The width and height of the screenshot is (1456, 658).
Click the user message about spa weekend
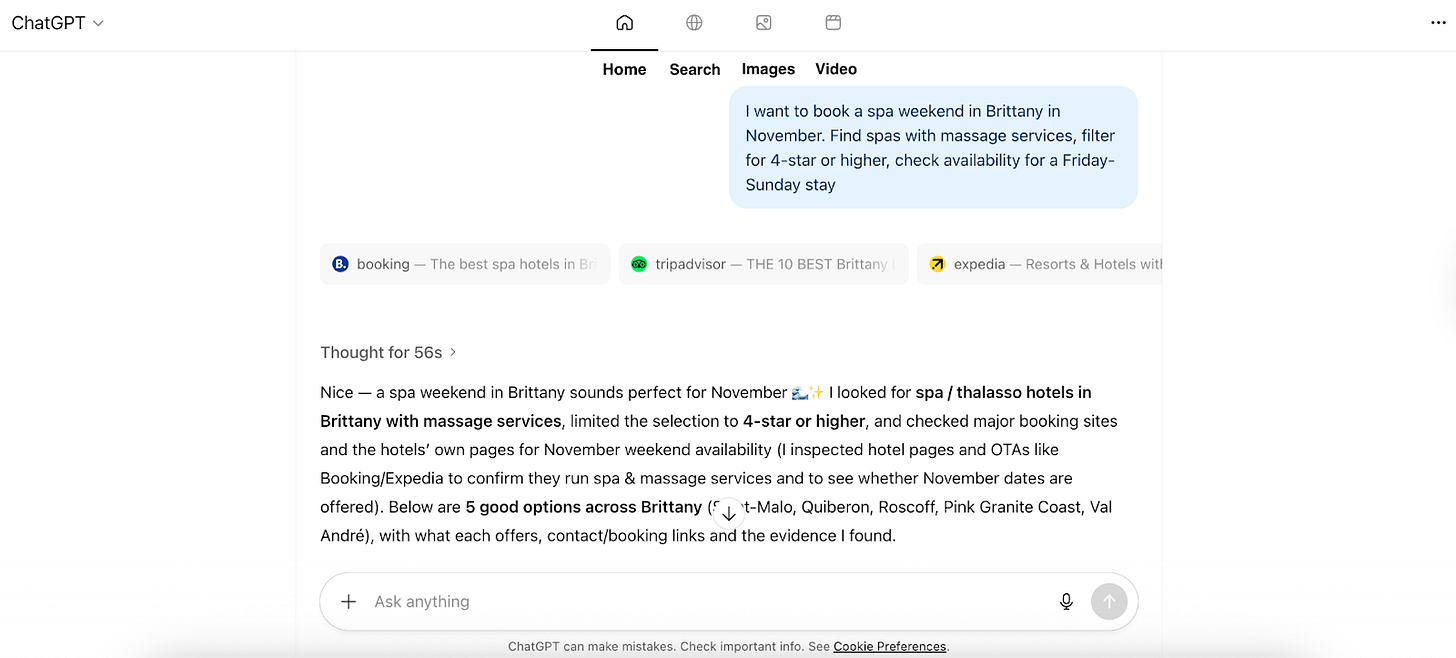[x=933, y=147]
